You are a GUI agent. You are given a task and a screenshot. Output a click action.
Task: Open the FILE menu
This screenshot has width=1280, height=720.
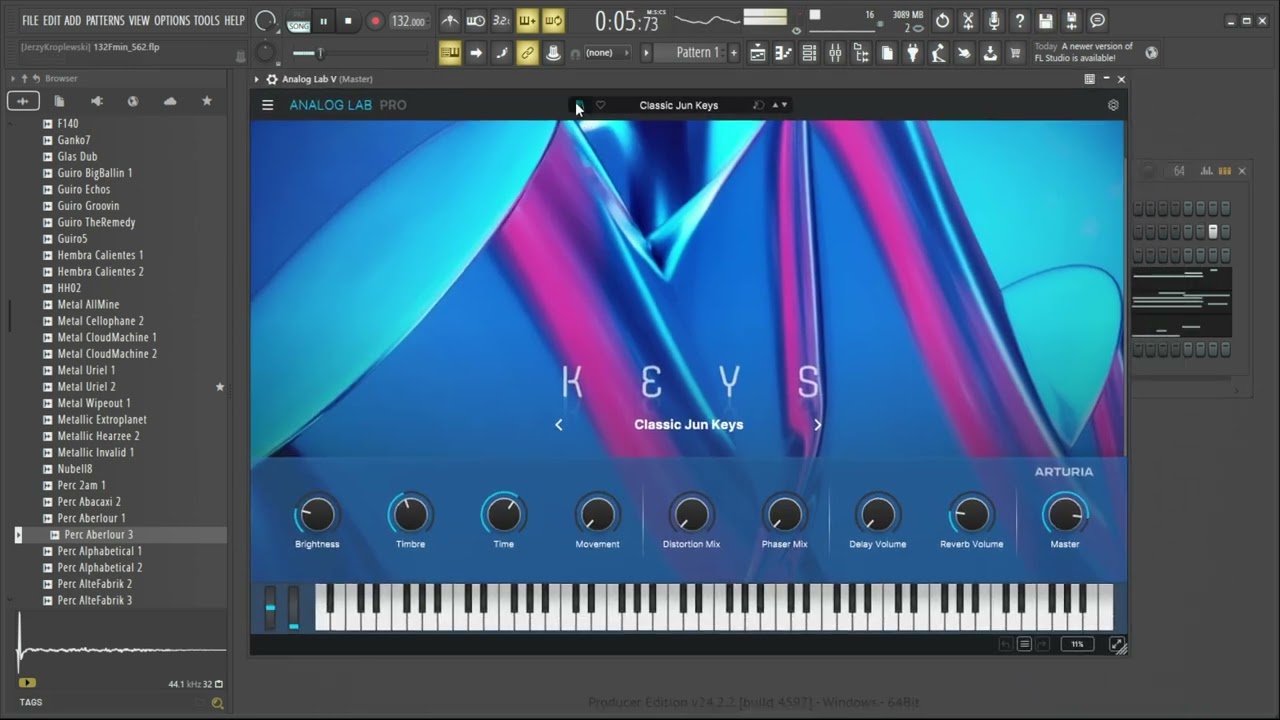tap(30, 21)
